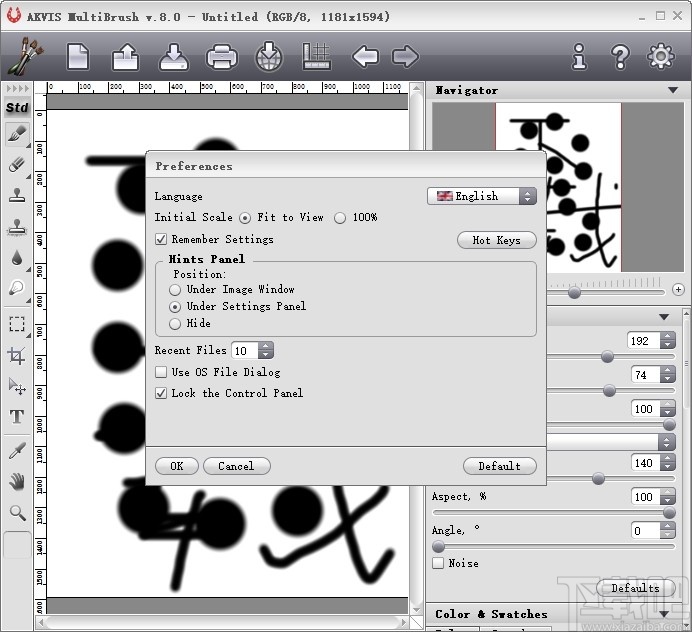Expand the toolbar with the arrows strip

coord(17,88)
